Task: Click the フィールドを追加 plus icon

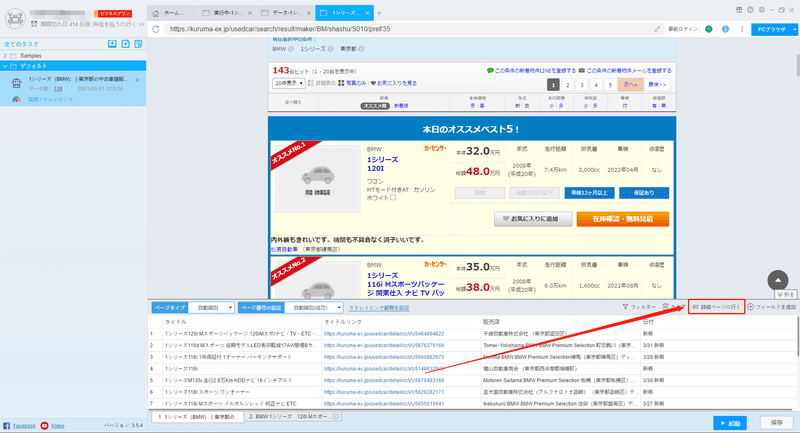Action: (x=751, y=307)
